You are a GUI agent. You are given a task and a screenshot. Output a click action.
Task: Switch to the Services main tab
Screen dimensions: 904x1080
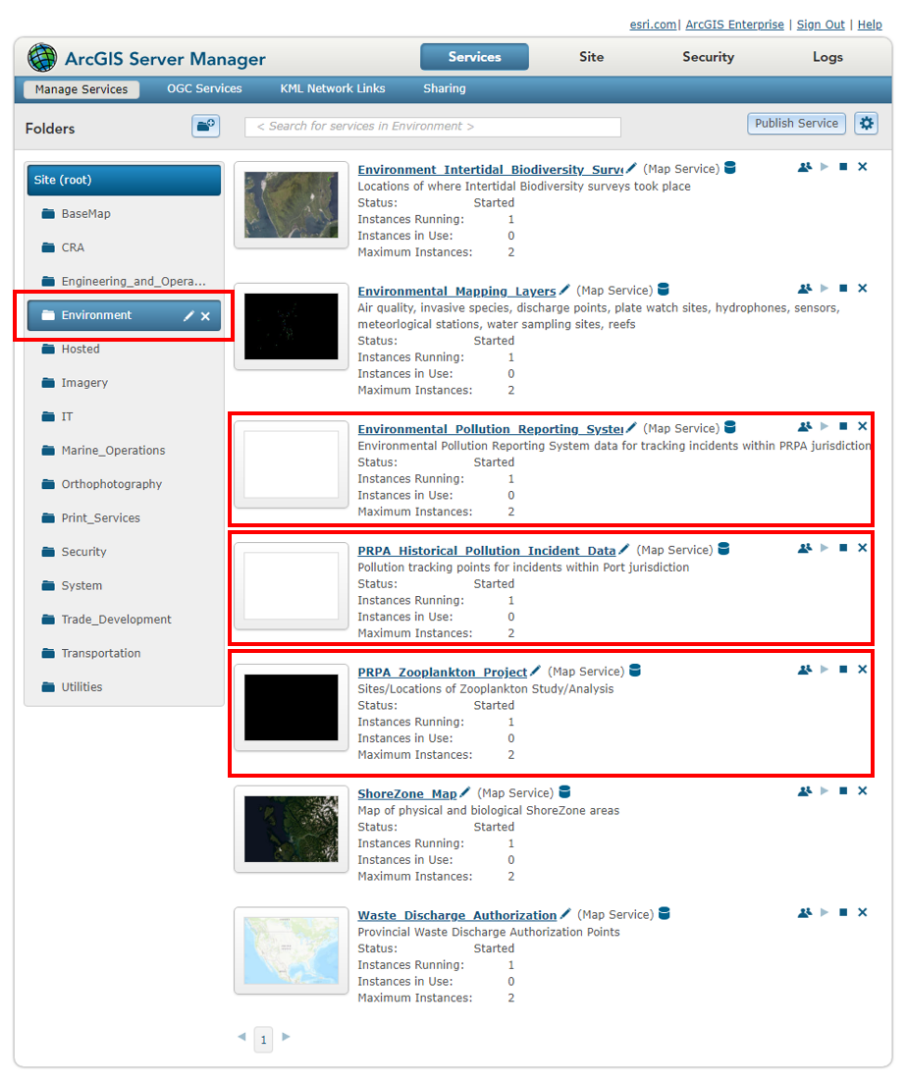(475, 57)
